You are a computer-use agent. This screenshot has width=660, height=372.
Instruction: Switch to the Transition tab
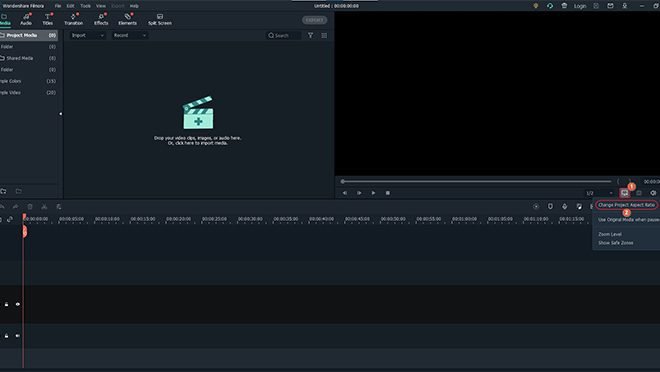74,19
